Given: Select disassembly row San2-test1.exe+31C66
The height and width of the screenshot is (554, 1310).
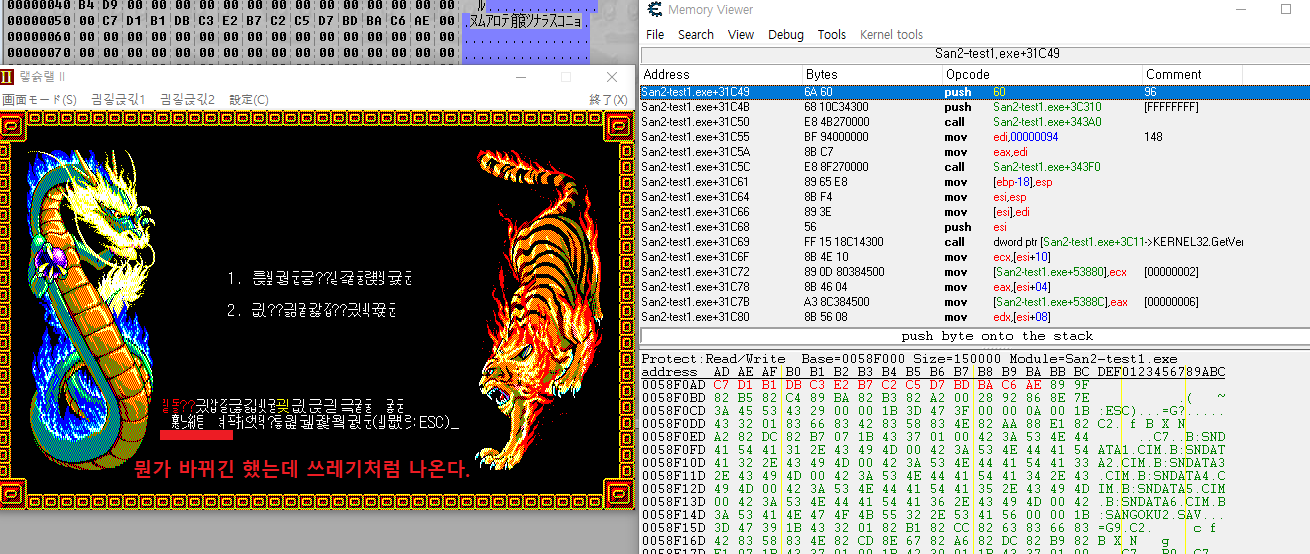Looking at the screenshot, I should click(x=975, y=211).
